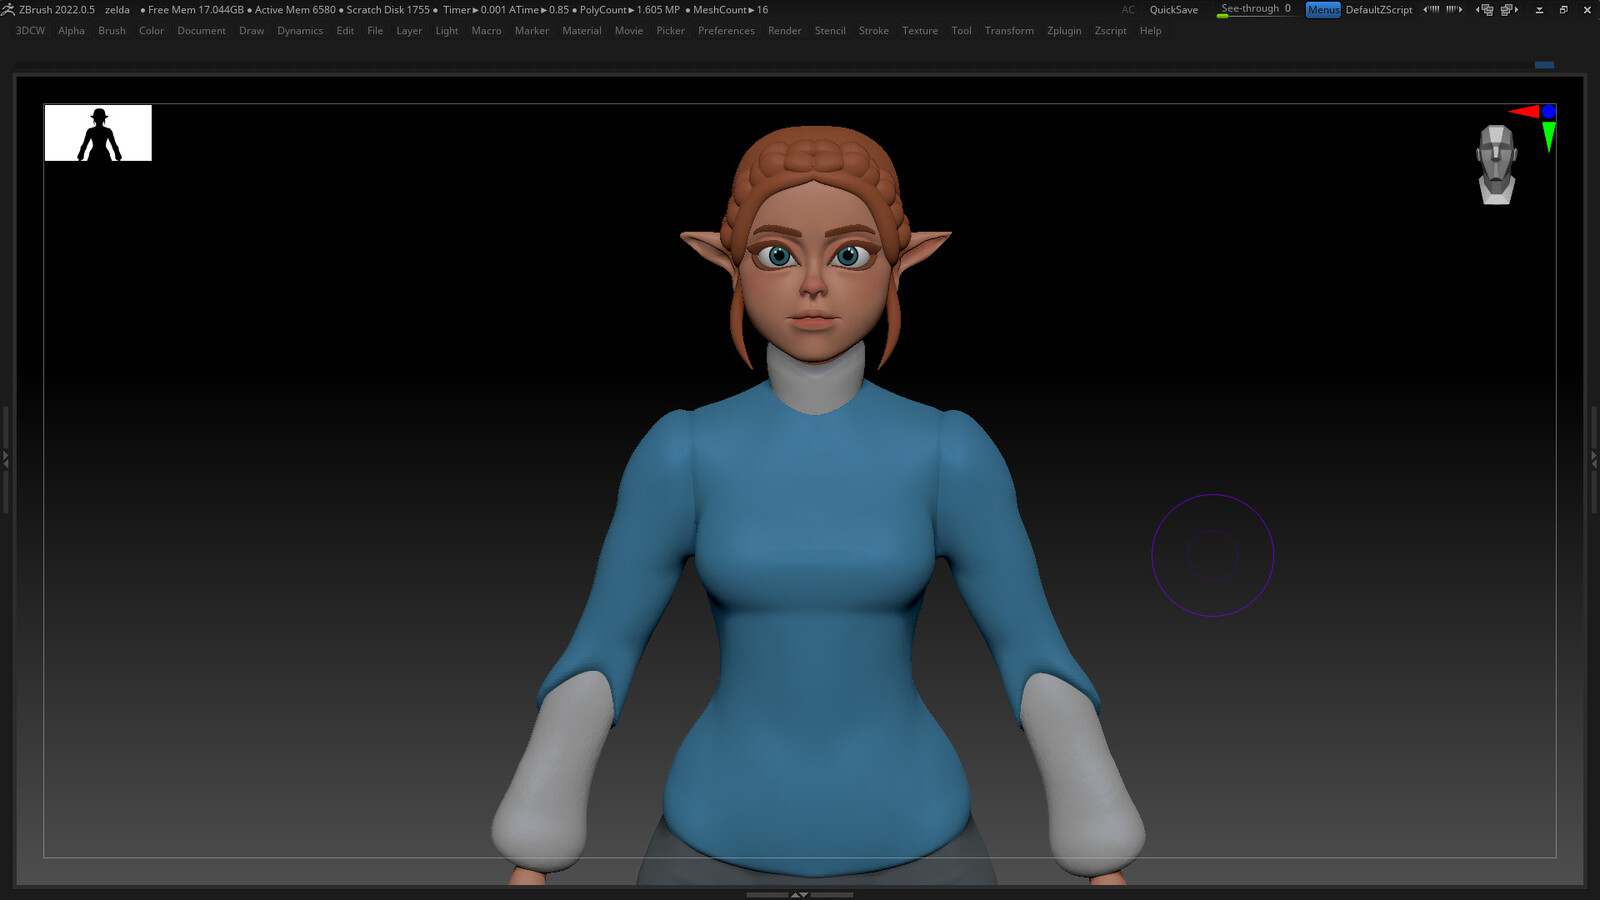Open the Stroke menu
Screen dimensions: 1600x900
point(873,31)
